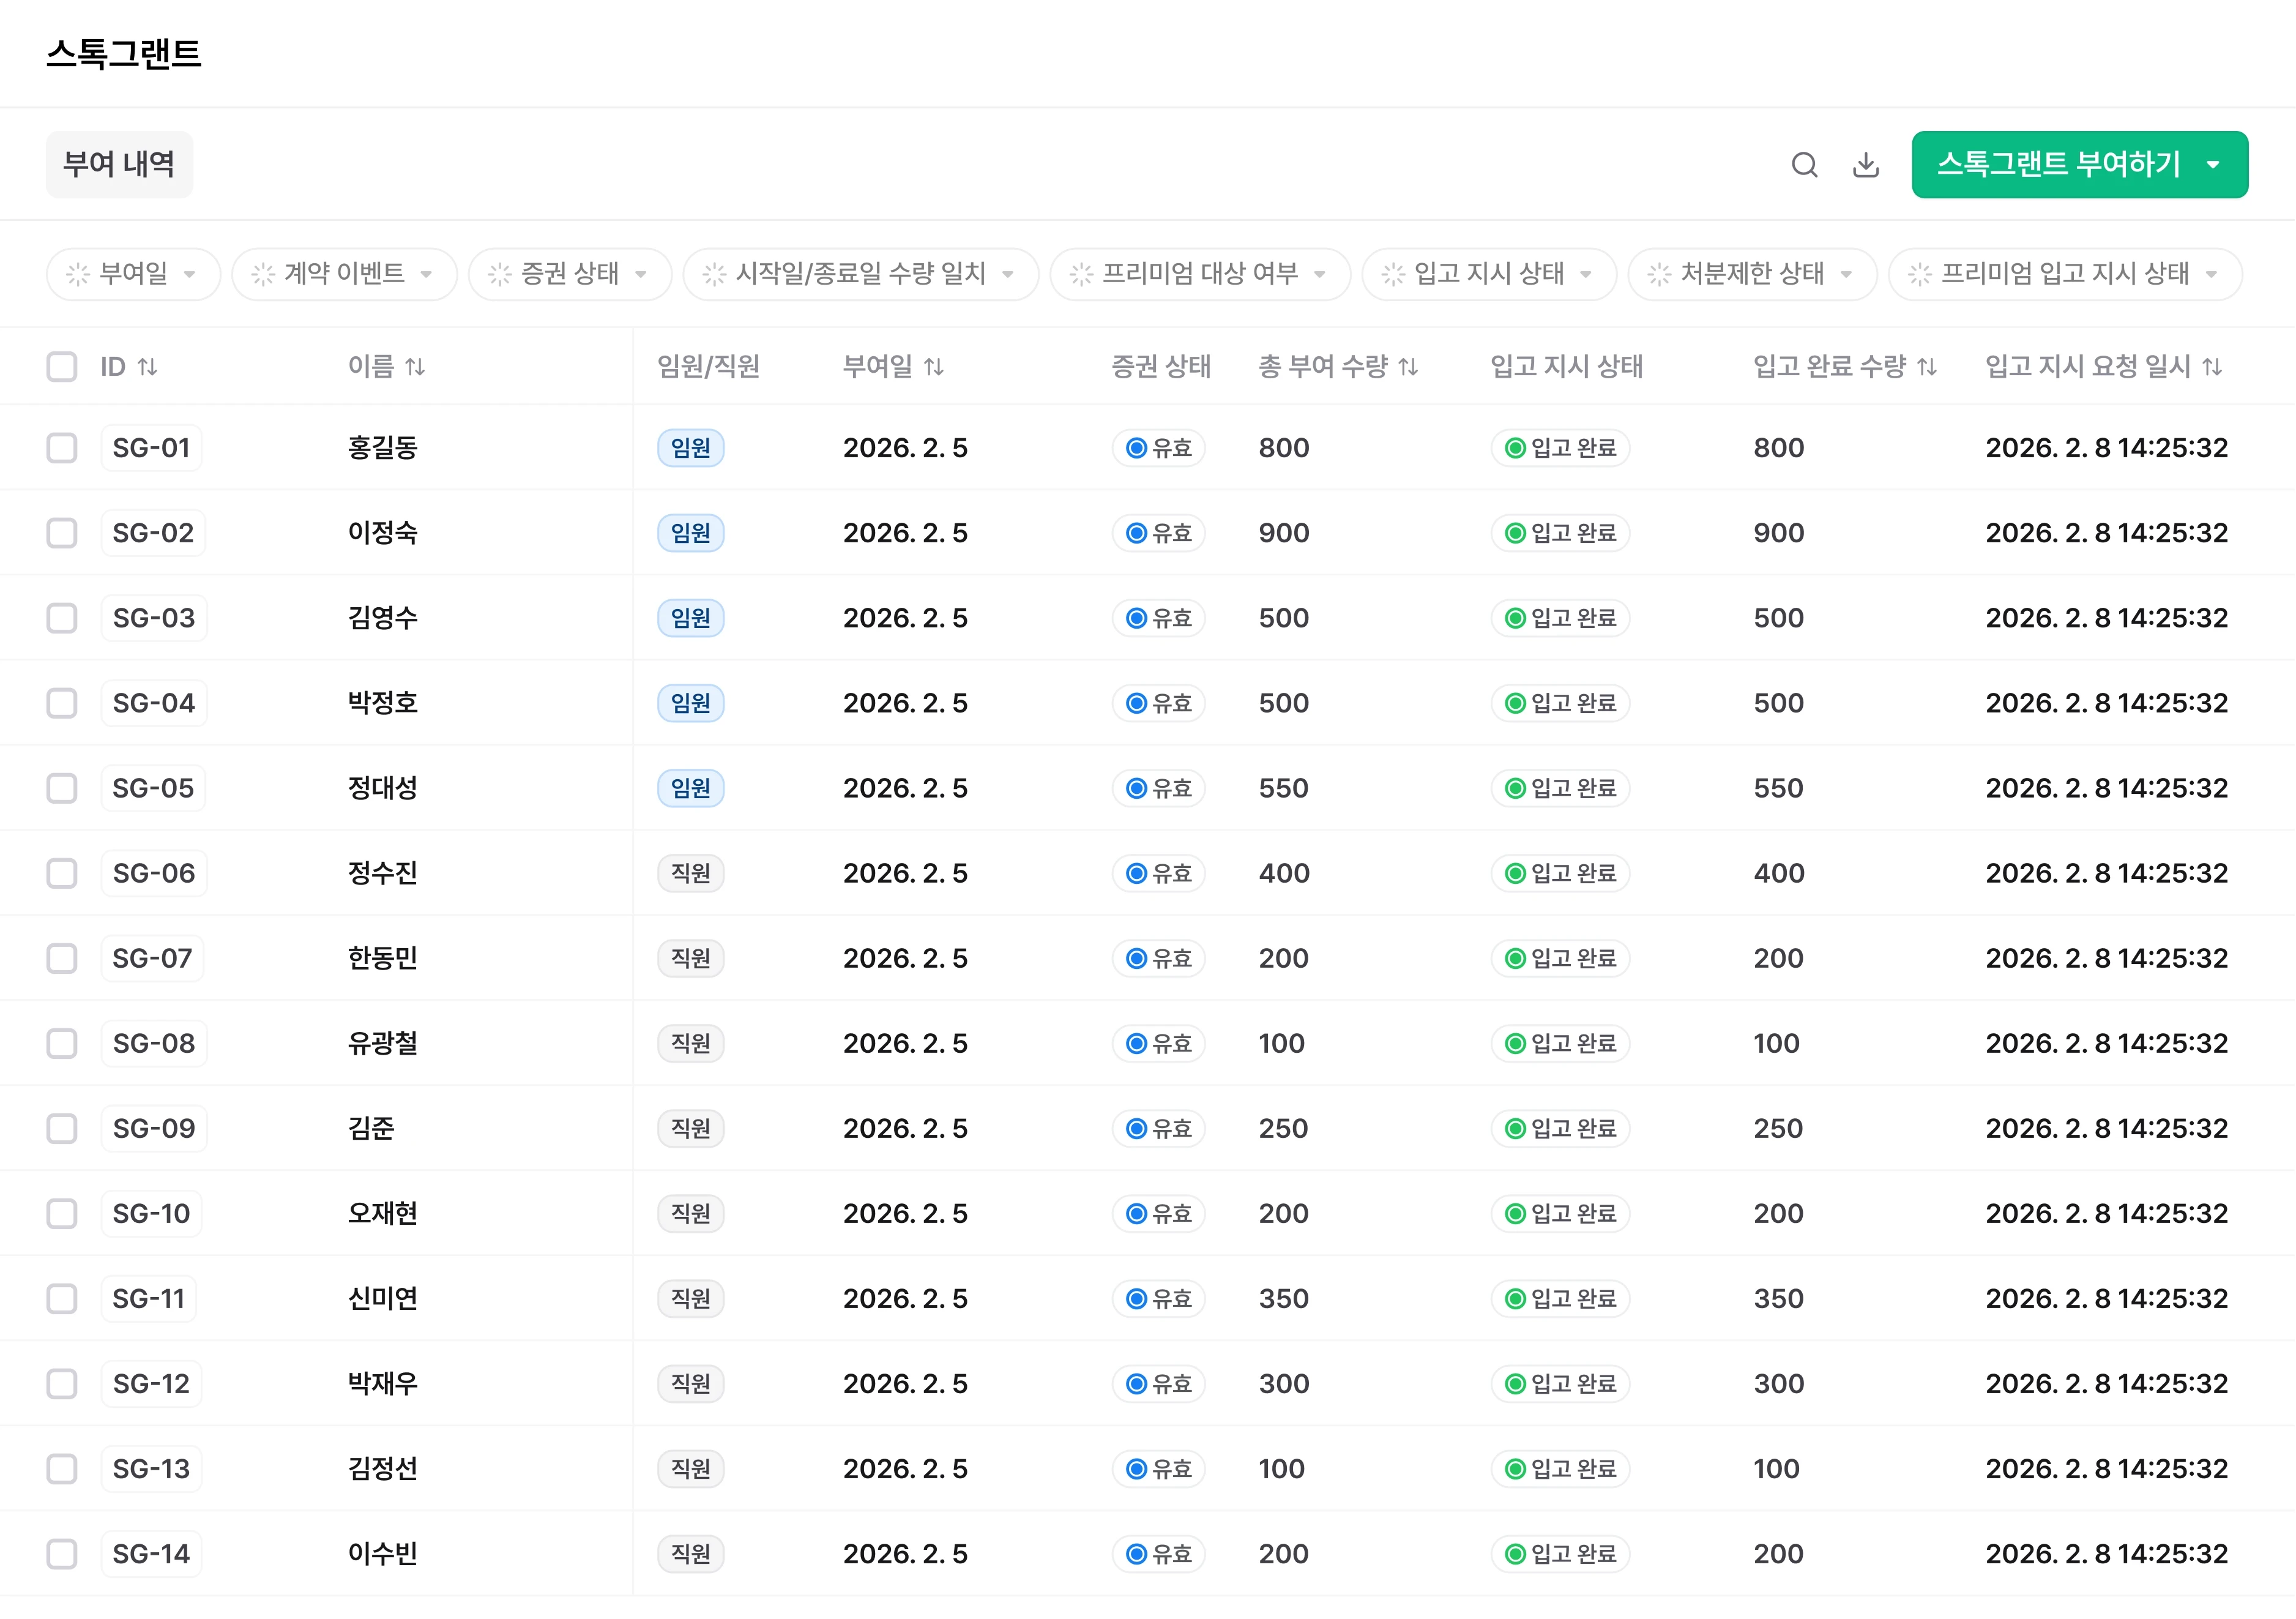Viewport: 2296px width, 1619px height.
Task: Click the search magnifier icon
Action: point(1804,165)
